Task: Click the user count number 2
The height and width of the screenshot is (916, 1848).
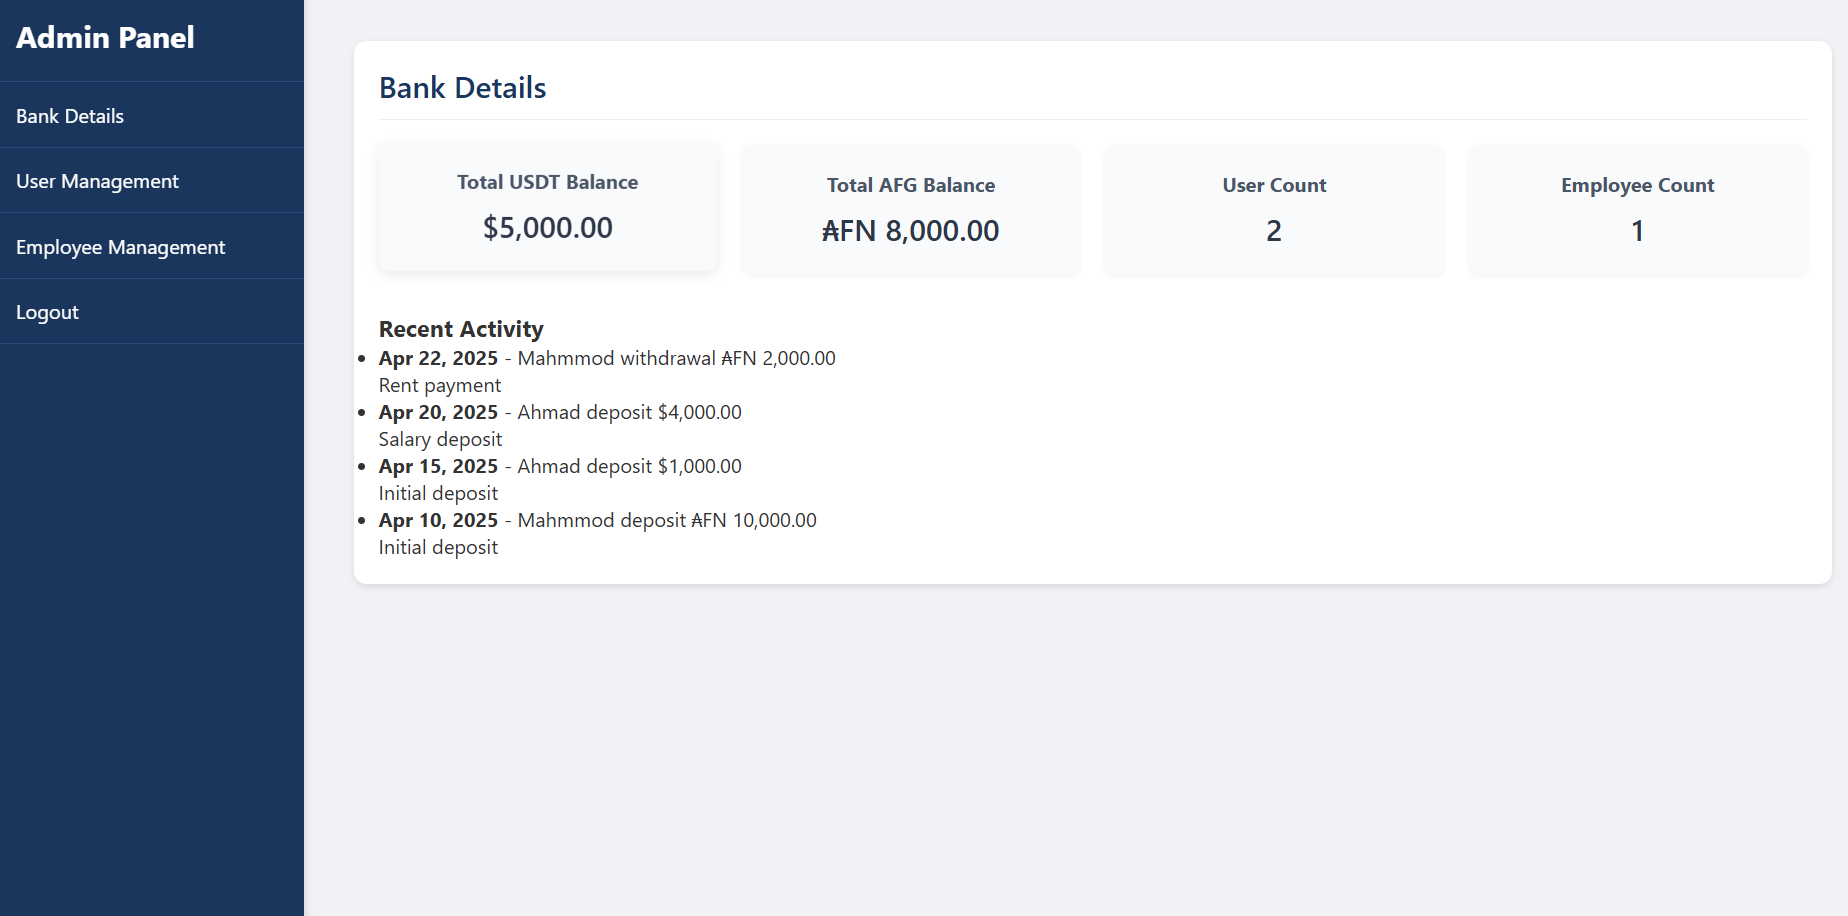Action: (x=1273, y=231)
